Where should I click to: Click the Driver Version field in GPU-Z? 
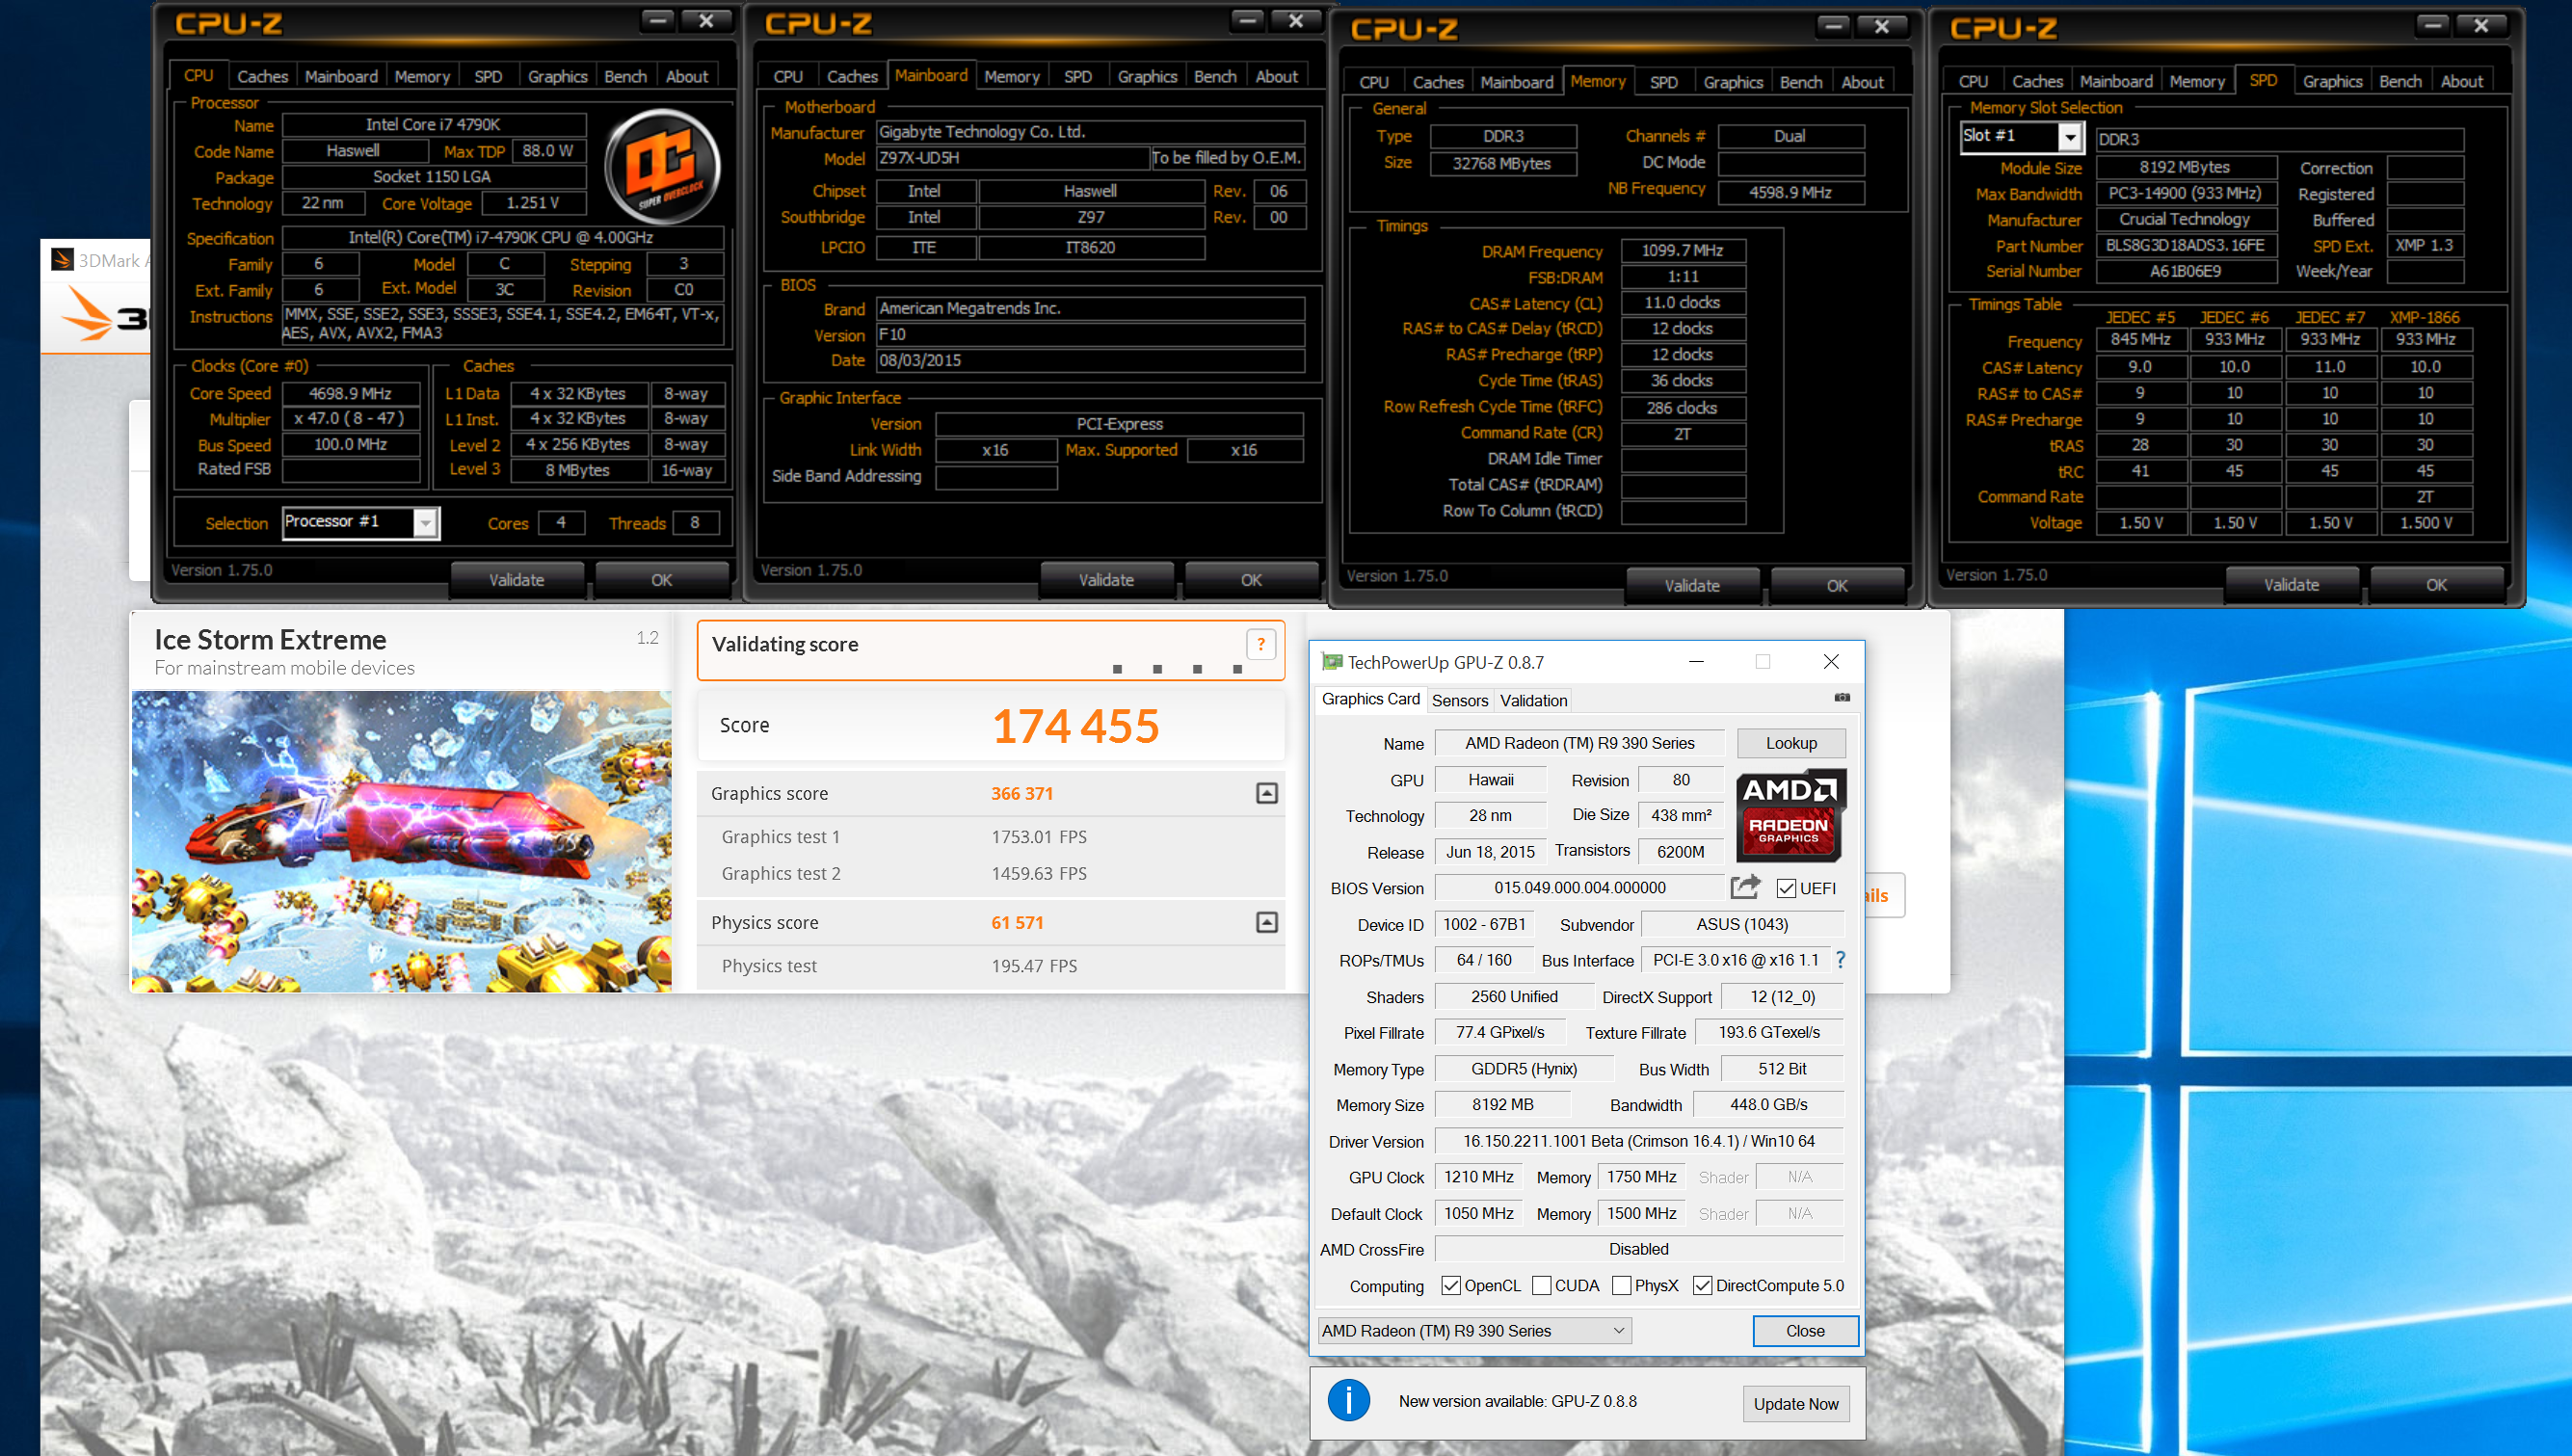click(x=1638, y=1141)
